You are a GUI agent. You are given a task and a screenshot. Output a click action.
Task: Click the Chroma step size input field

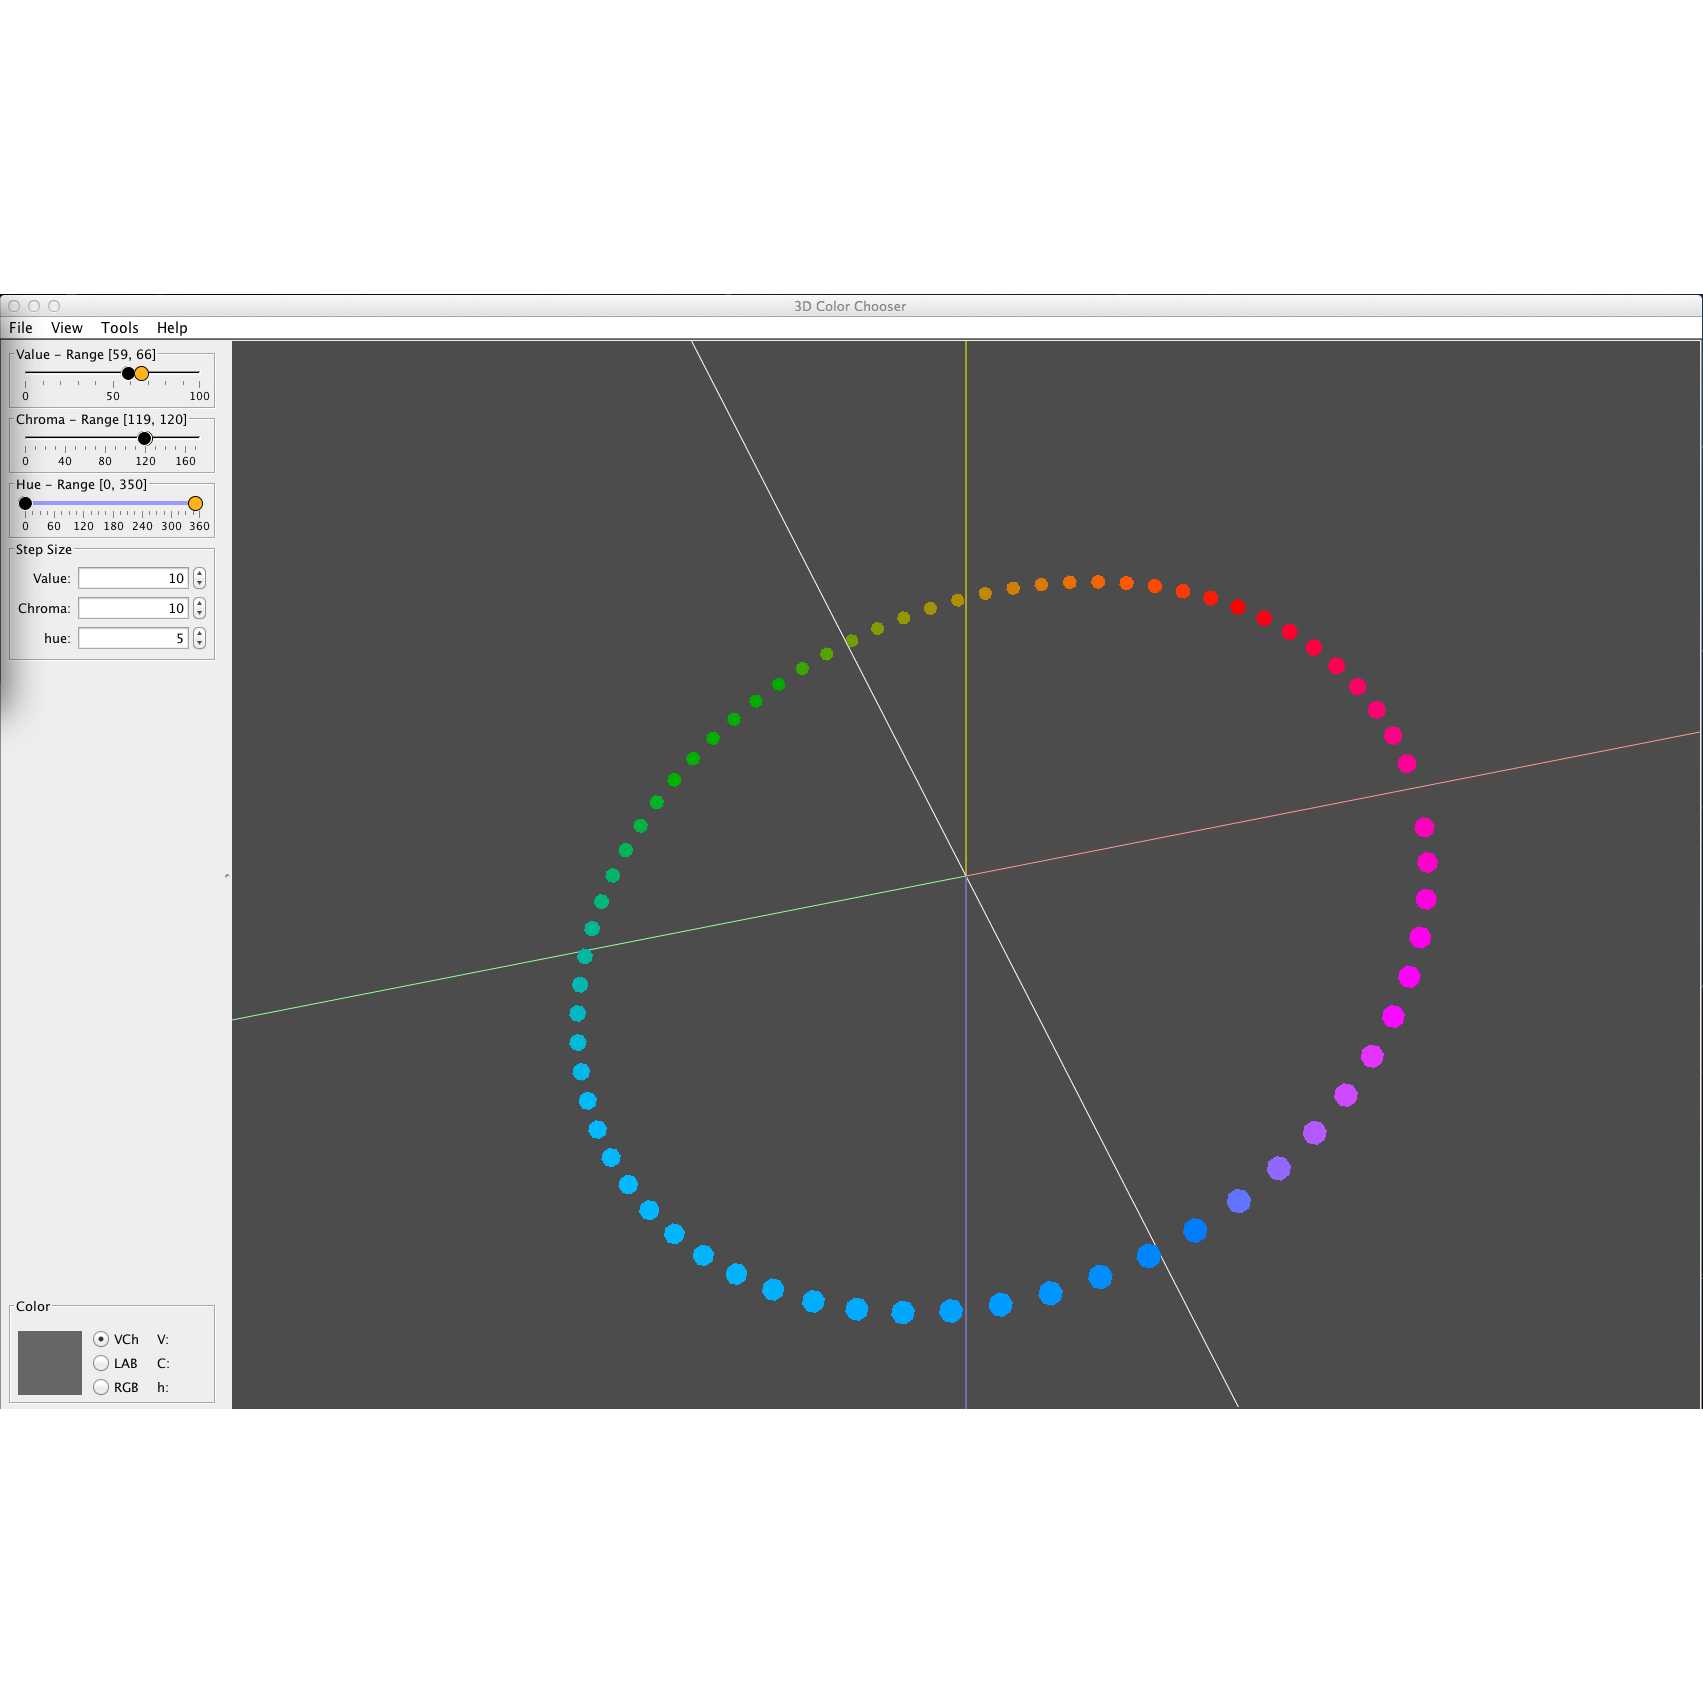tap(134, 608)
